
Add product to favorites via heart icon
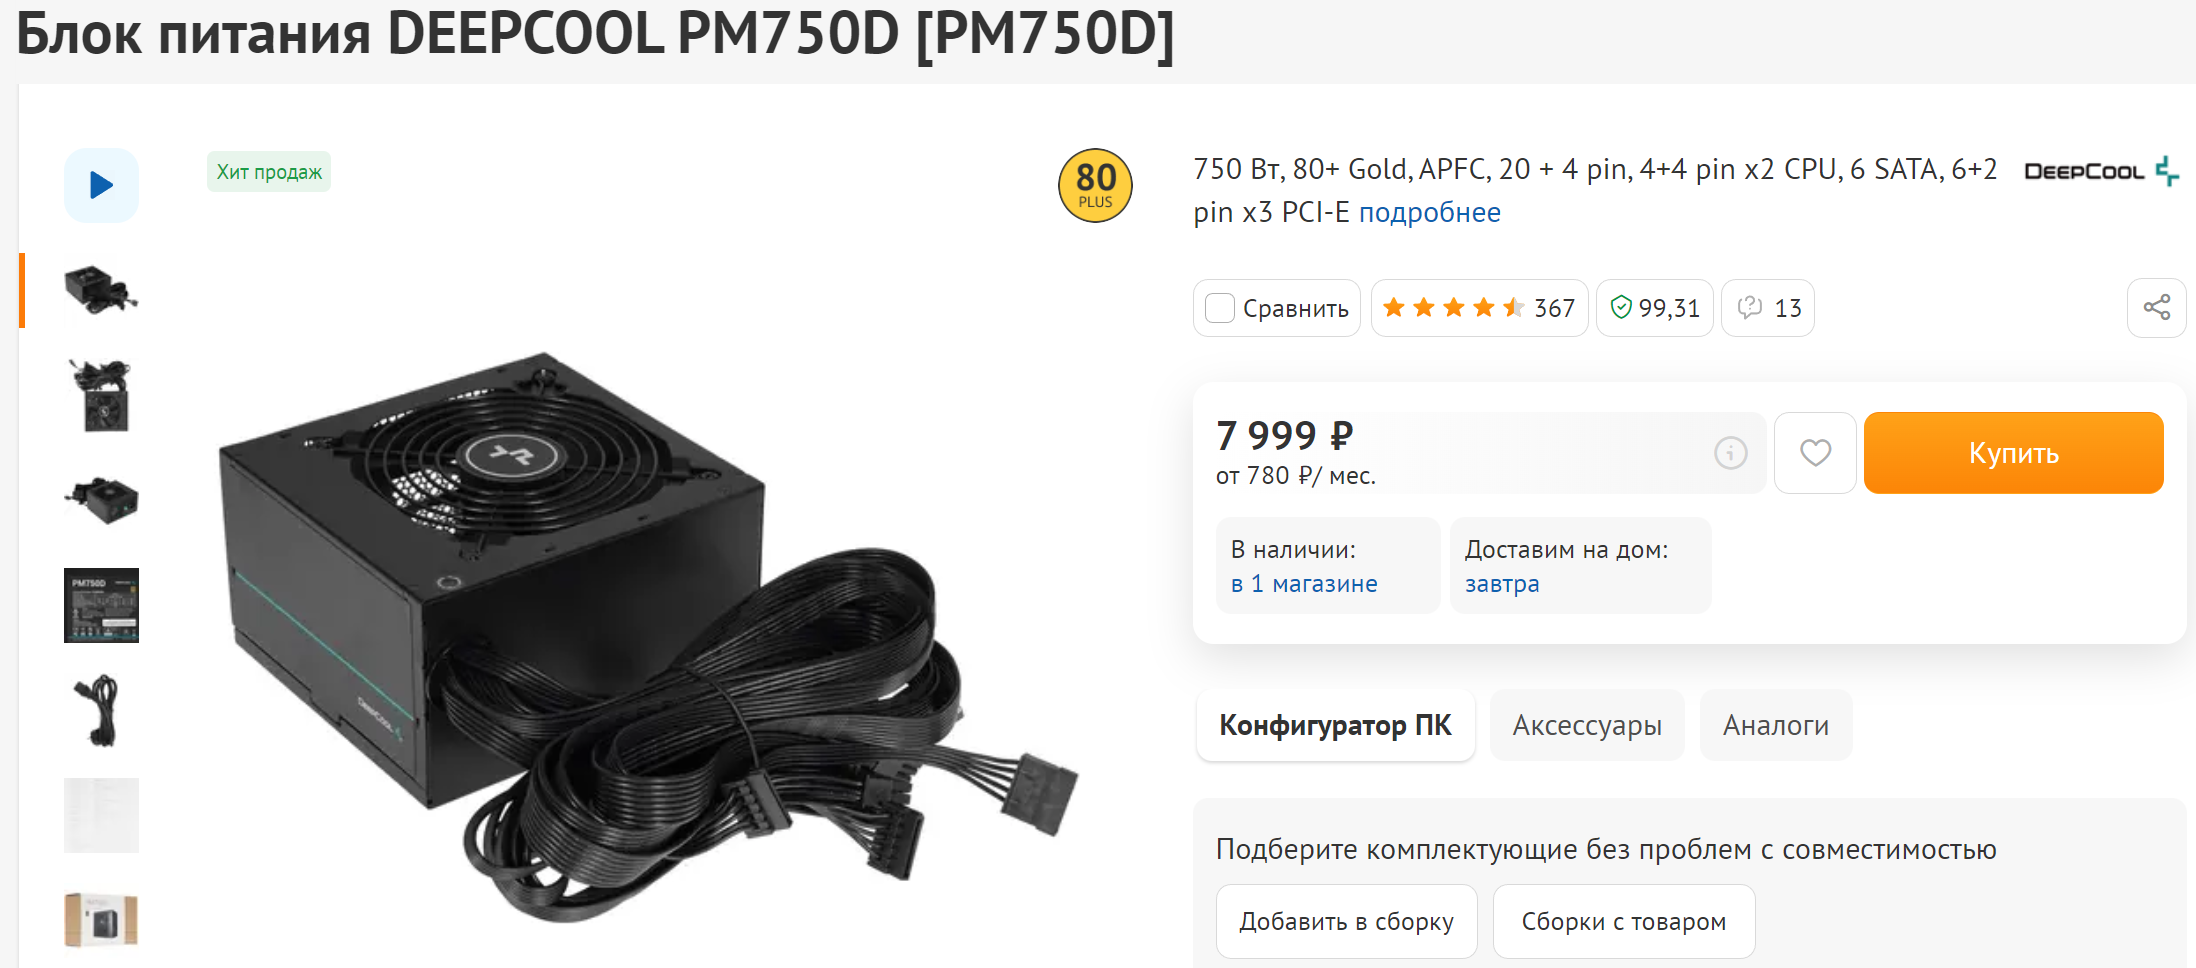tap(1815, 453)
